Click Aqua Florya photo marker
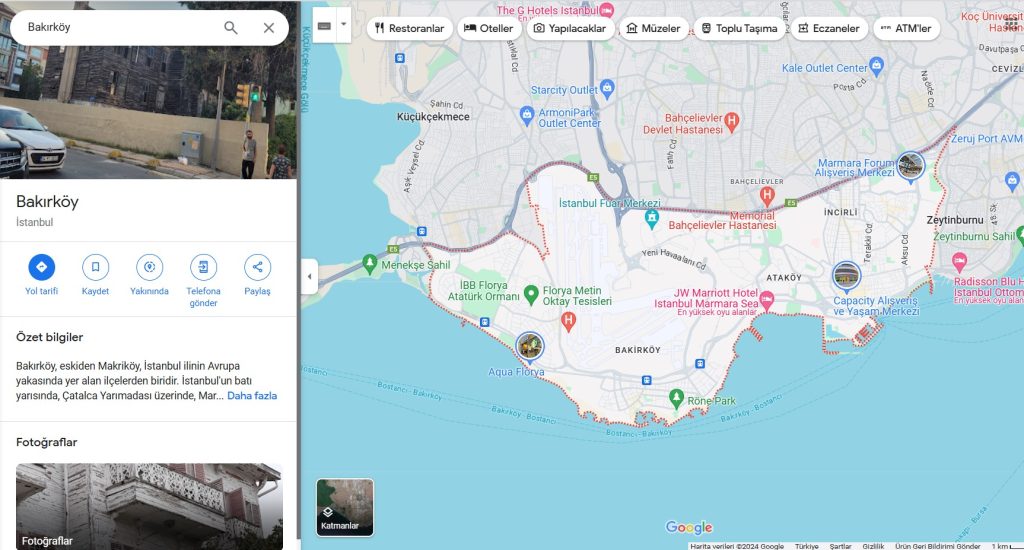1024x550 pixels. pyautogui.click(x=530, y=346)
